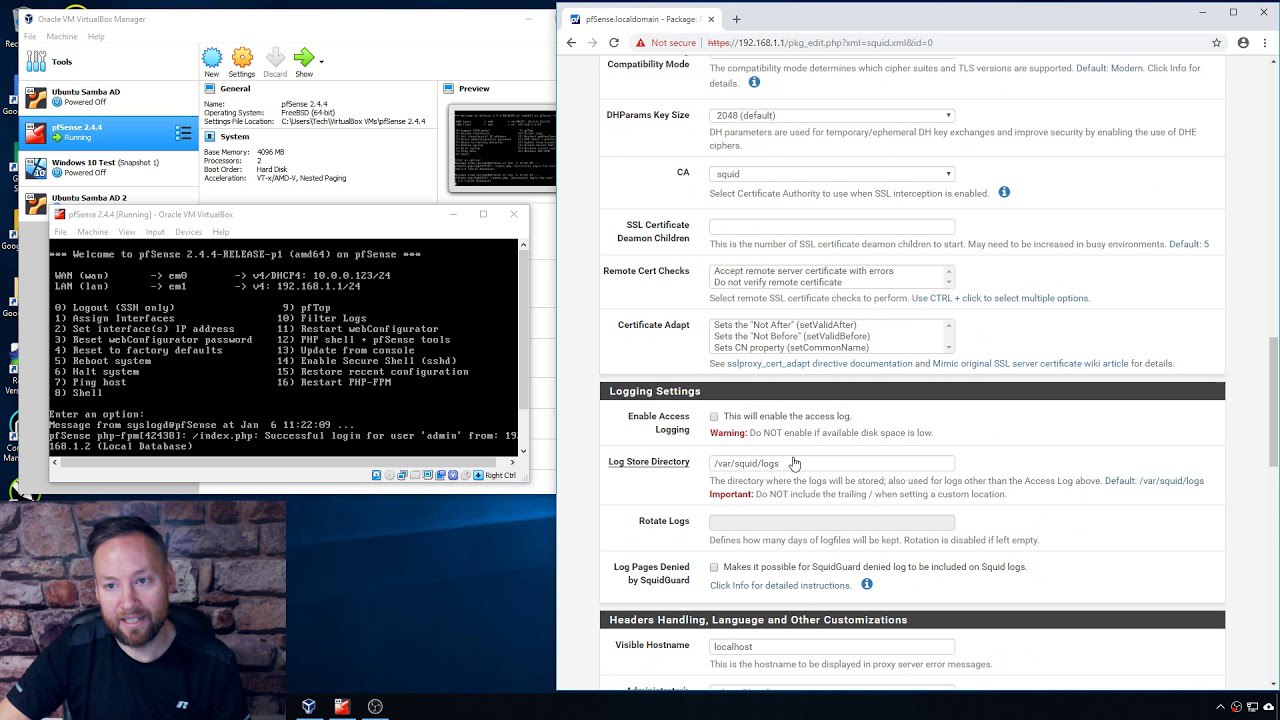Click the New VM toolbar icon
This screenshot has height=720, width=1280.
(212, 57)
